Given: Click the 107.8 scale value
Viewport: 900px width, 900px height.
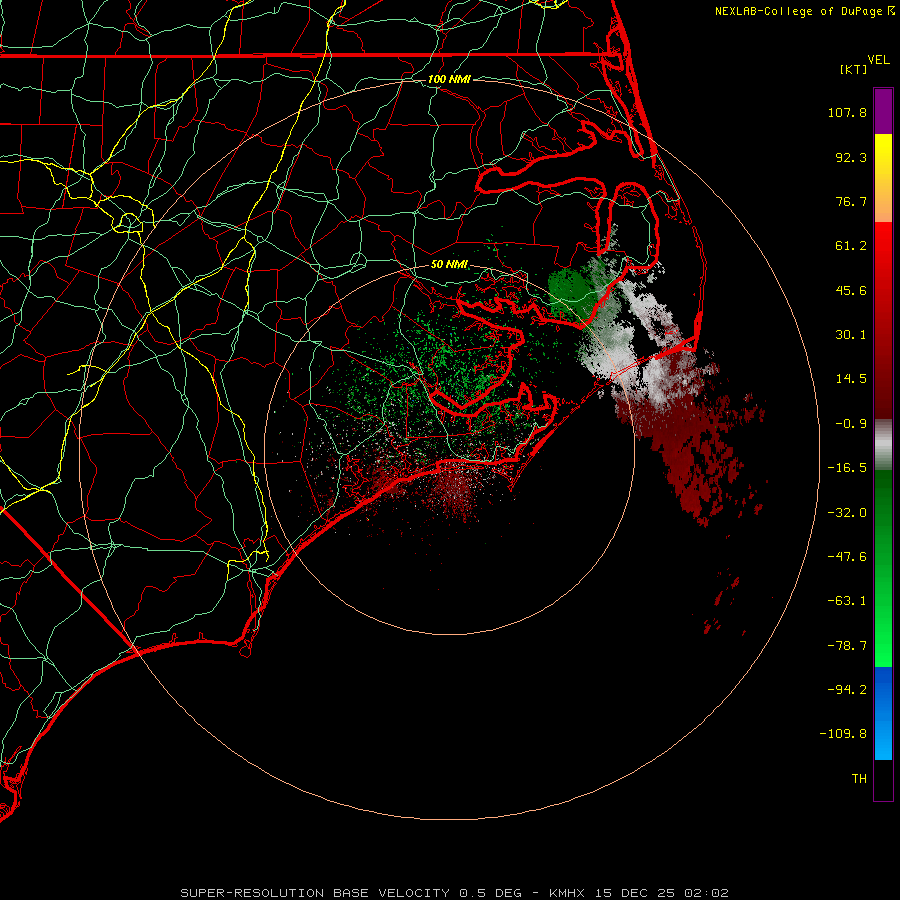Looking at the screenshot, I should click(847, 112).
